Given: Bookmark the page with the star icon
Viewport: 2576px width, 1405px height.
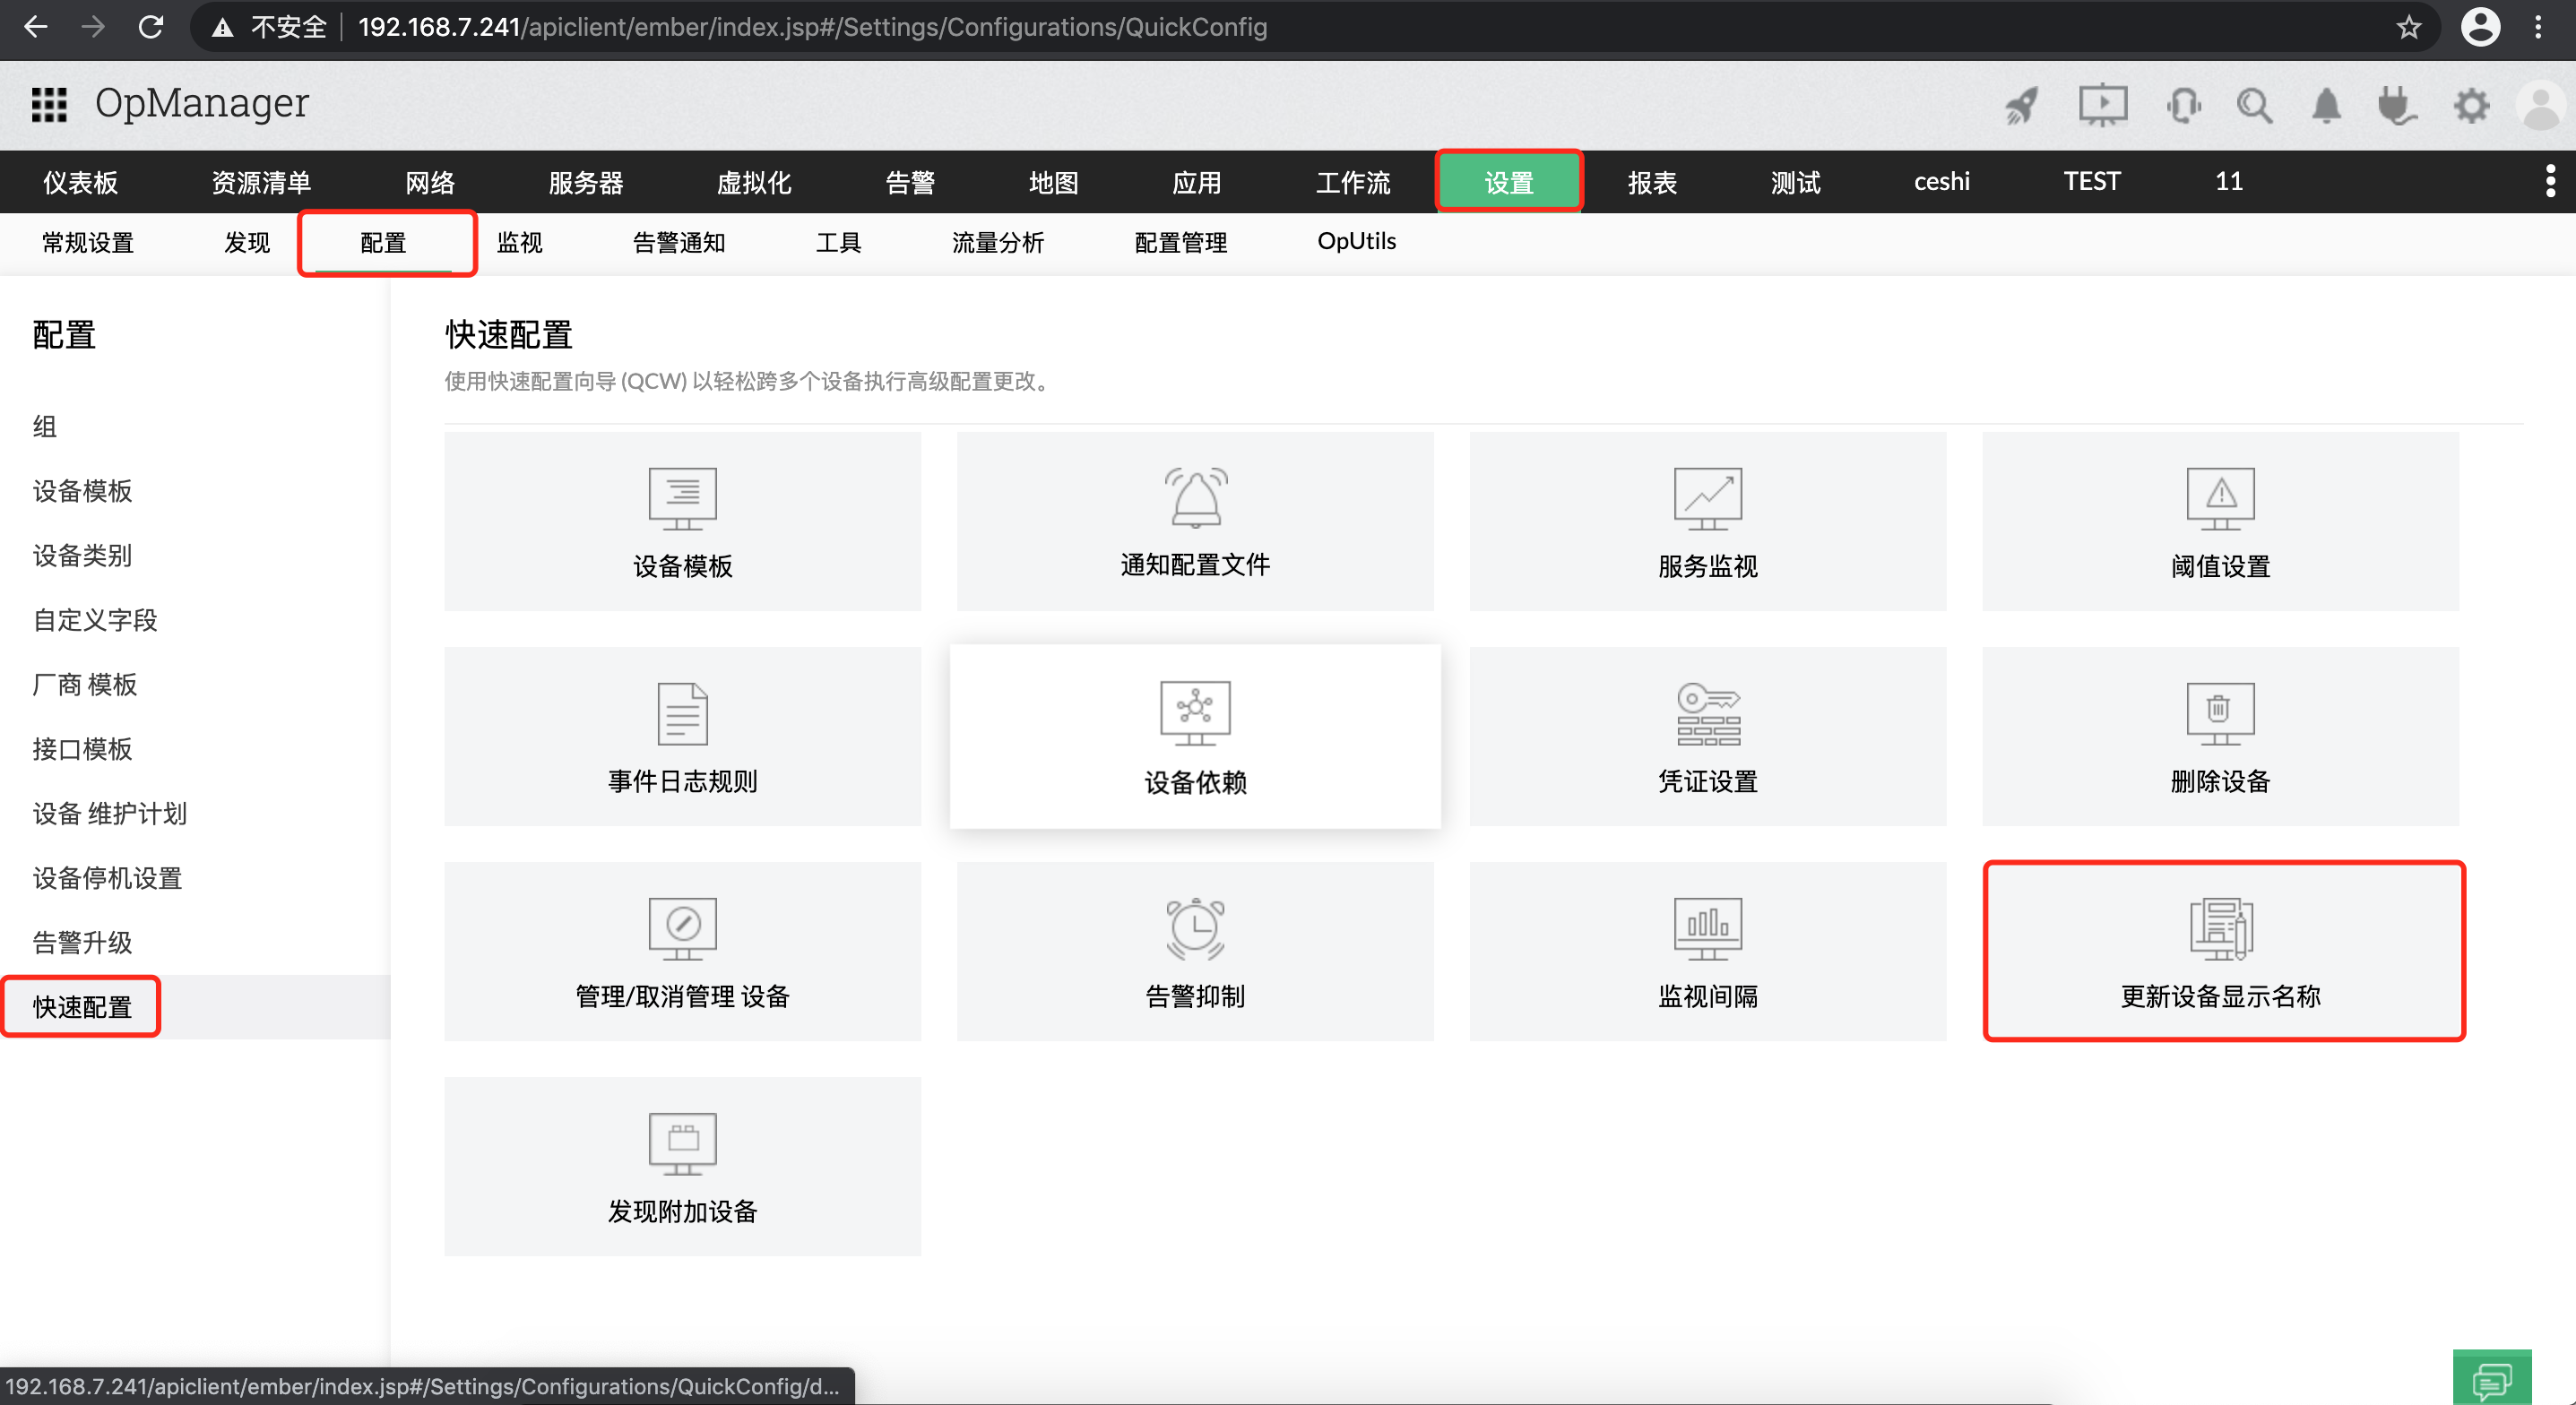Looking at the screenshot, I should coord(2409,27).
